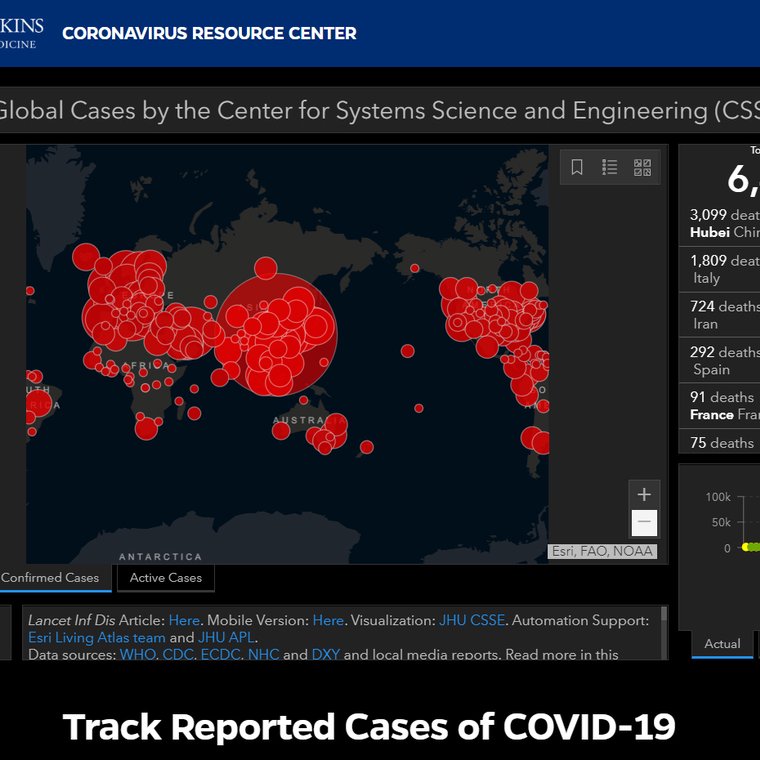
Task: Open the DXY data source link
Action: [x=326, y=654]
